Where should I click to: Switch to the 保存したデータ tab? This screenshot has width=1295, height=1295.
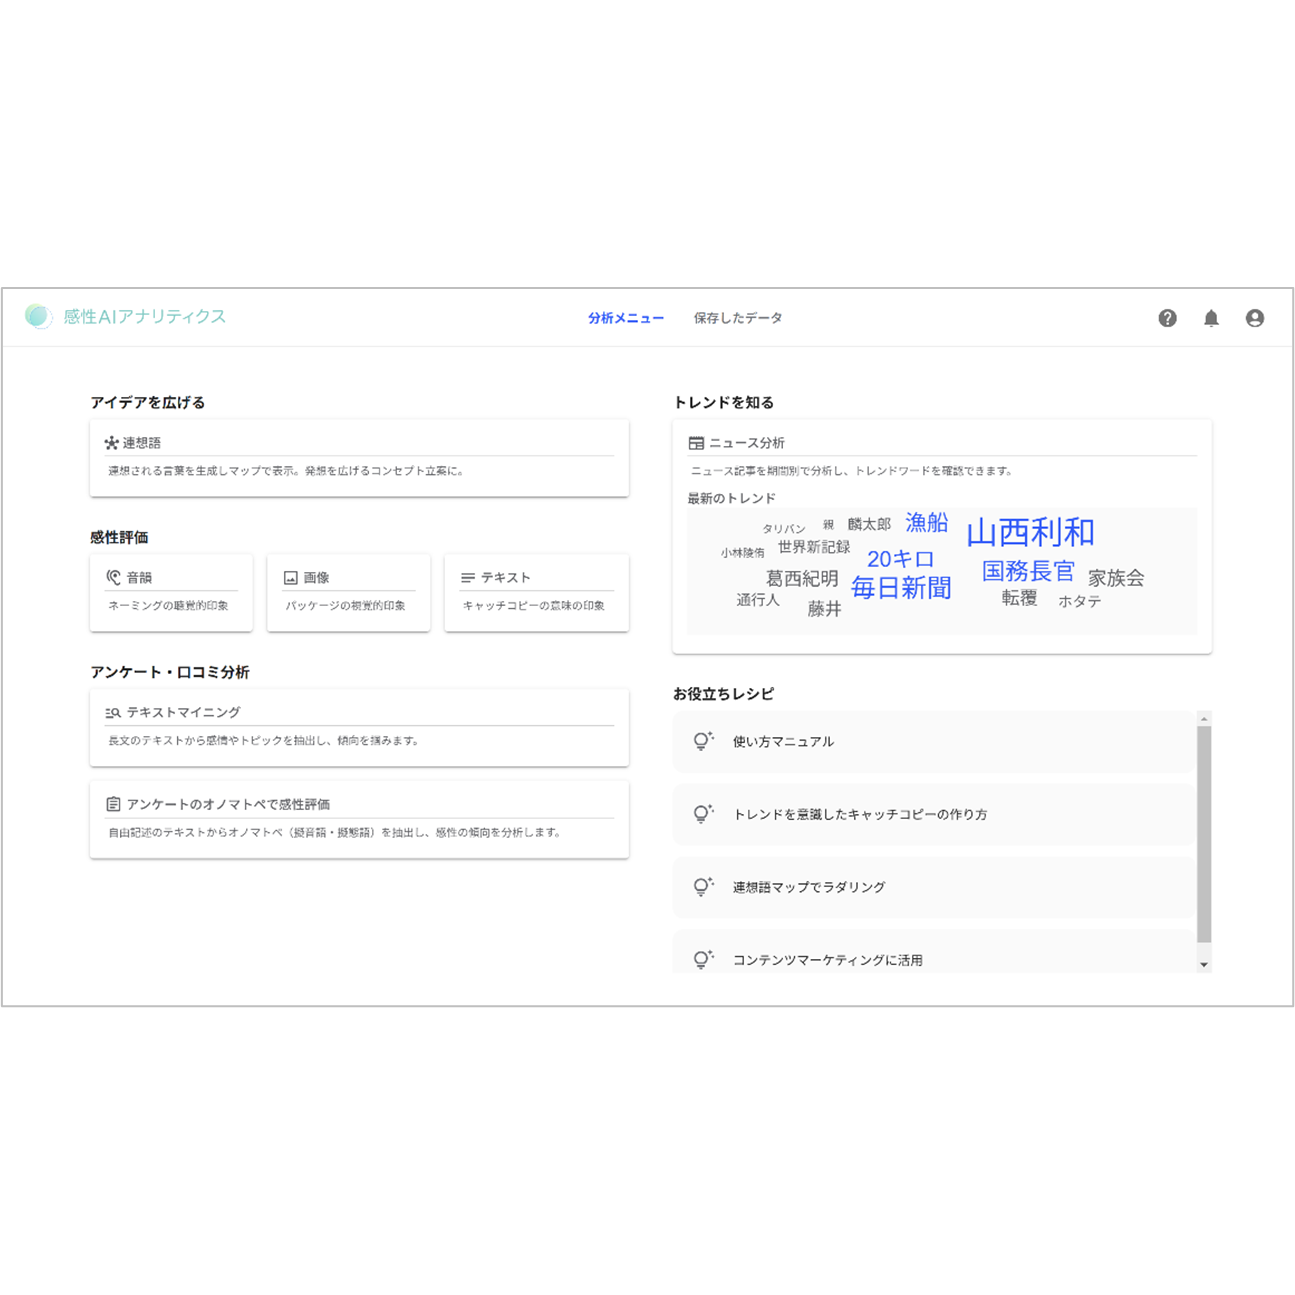[738, 318]
